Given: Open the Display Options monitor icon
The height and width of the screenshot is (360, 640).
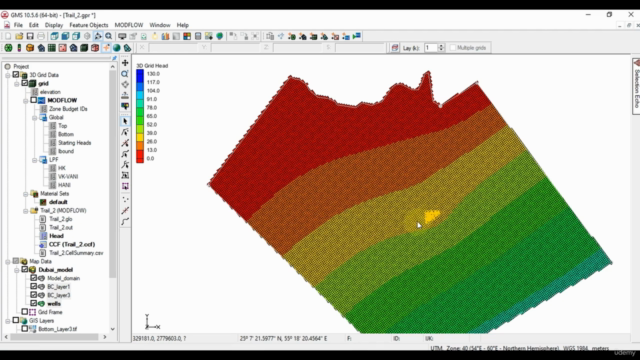Looking at the screenshot, I should pos(122,36).
